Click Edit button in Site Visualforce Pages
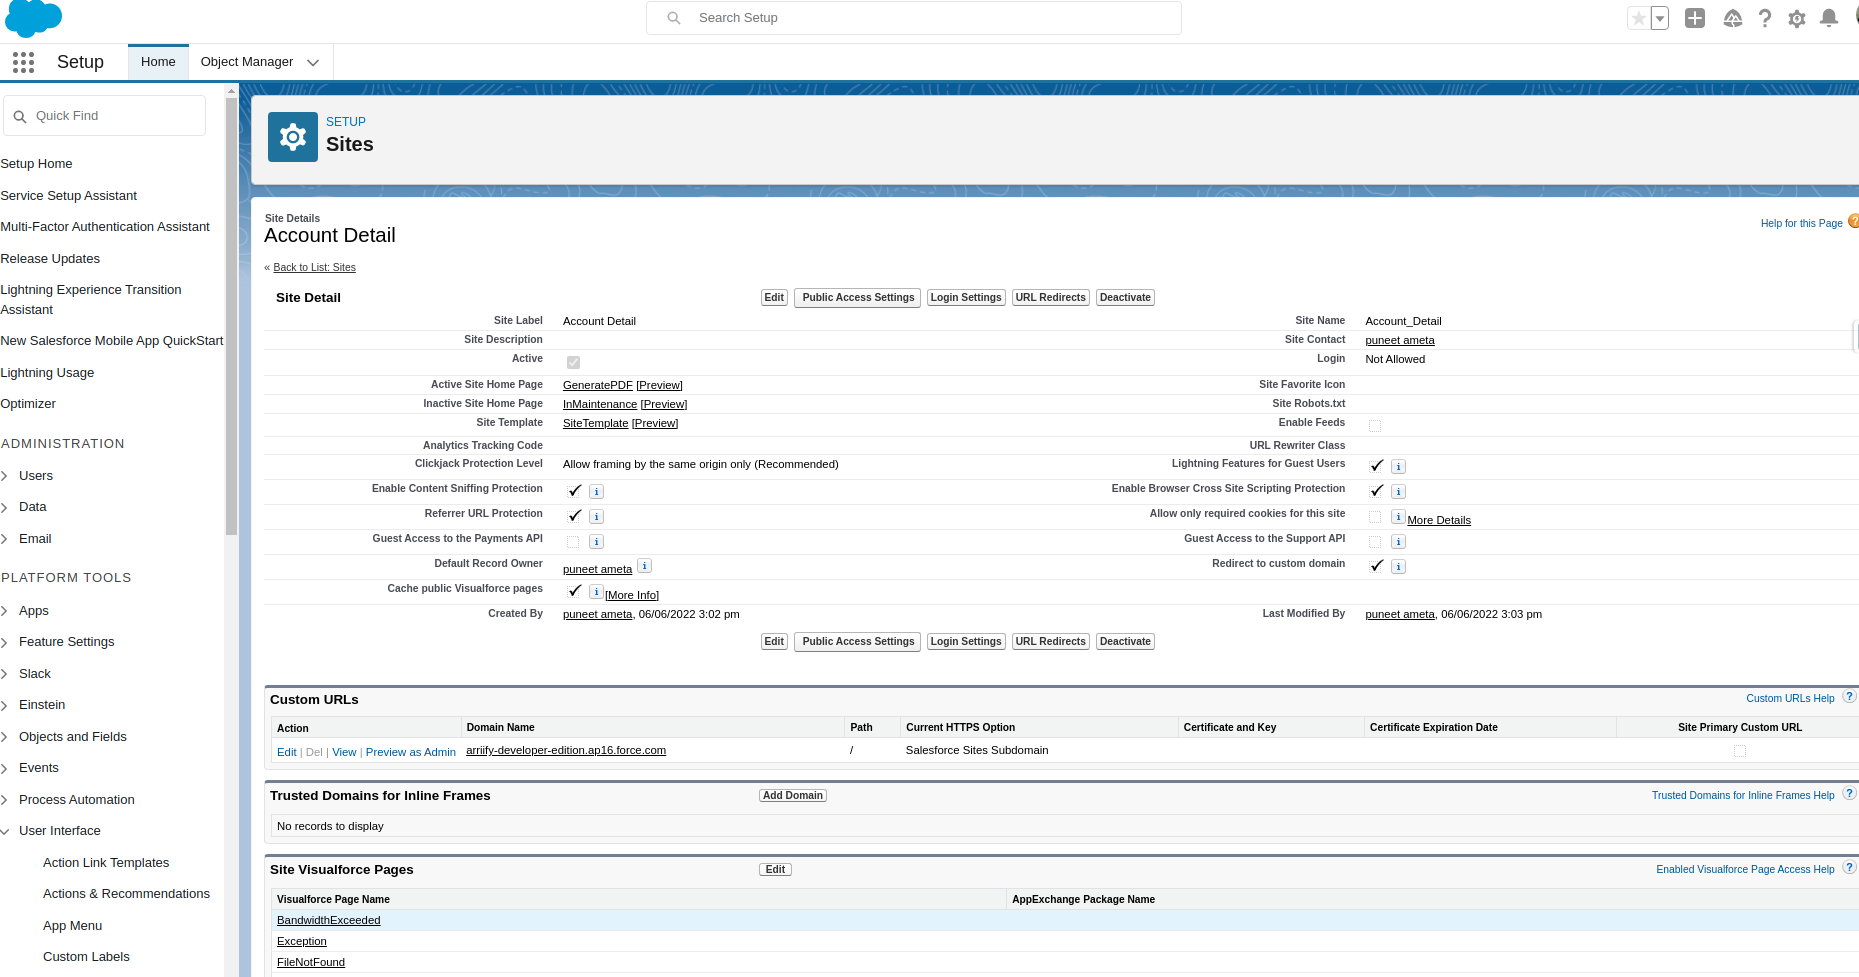The height and width of the screenshot is (977, 1859). pyautogui.click(x=775, y=869)
